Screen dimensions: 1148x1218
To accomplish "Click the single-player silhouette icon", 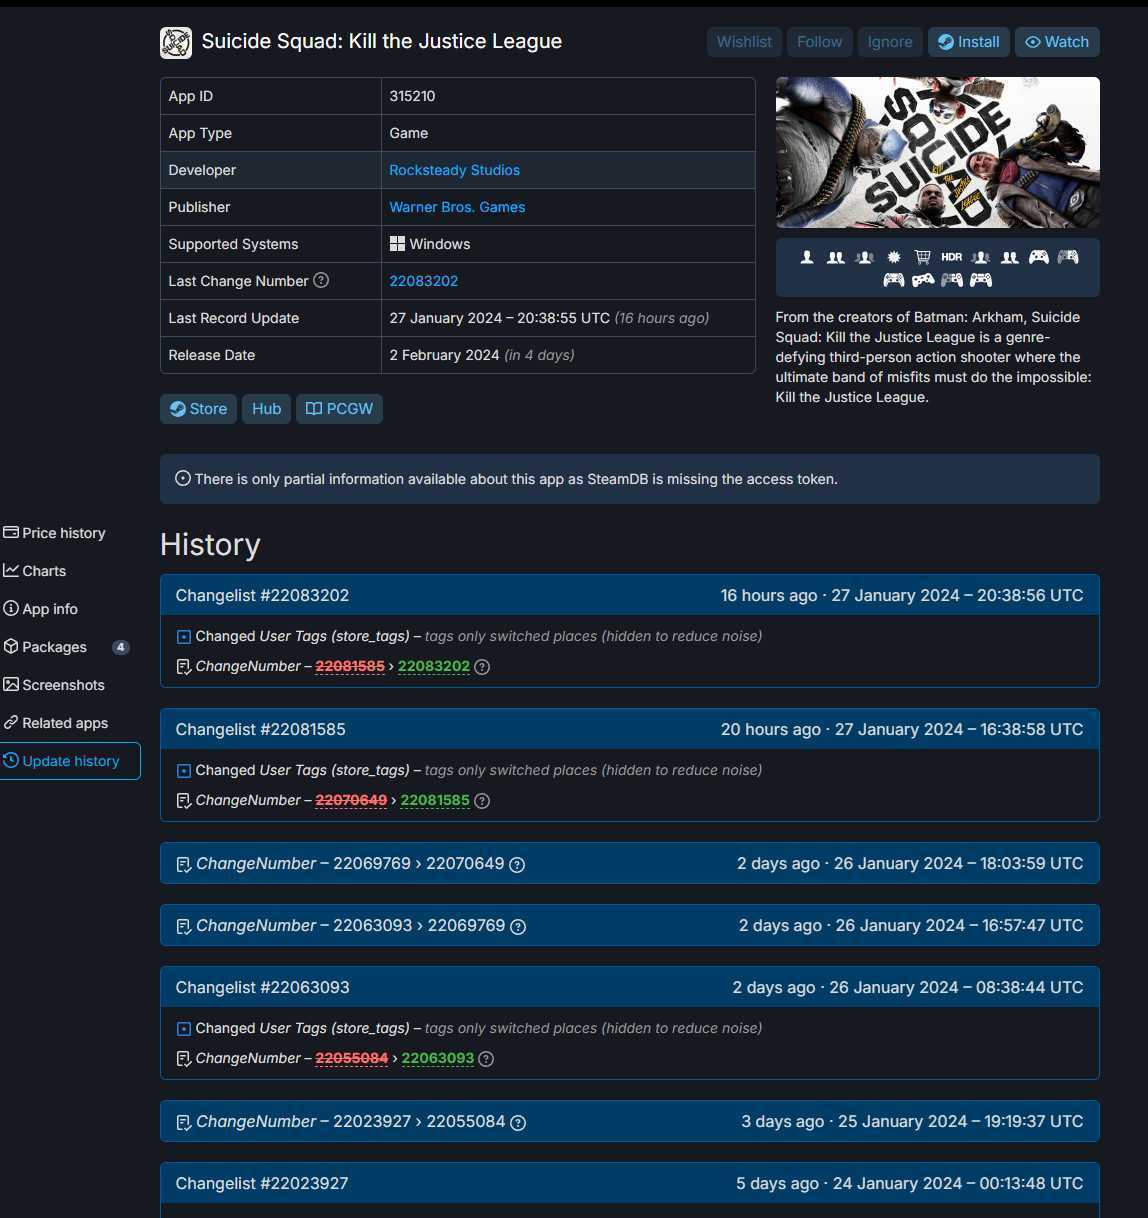I will pos(807,257).
